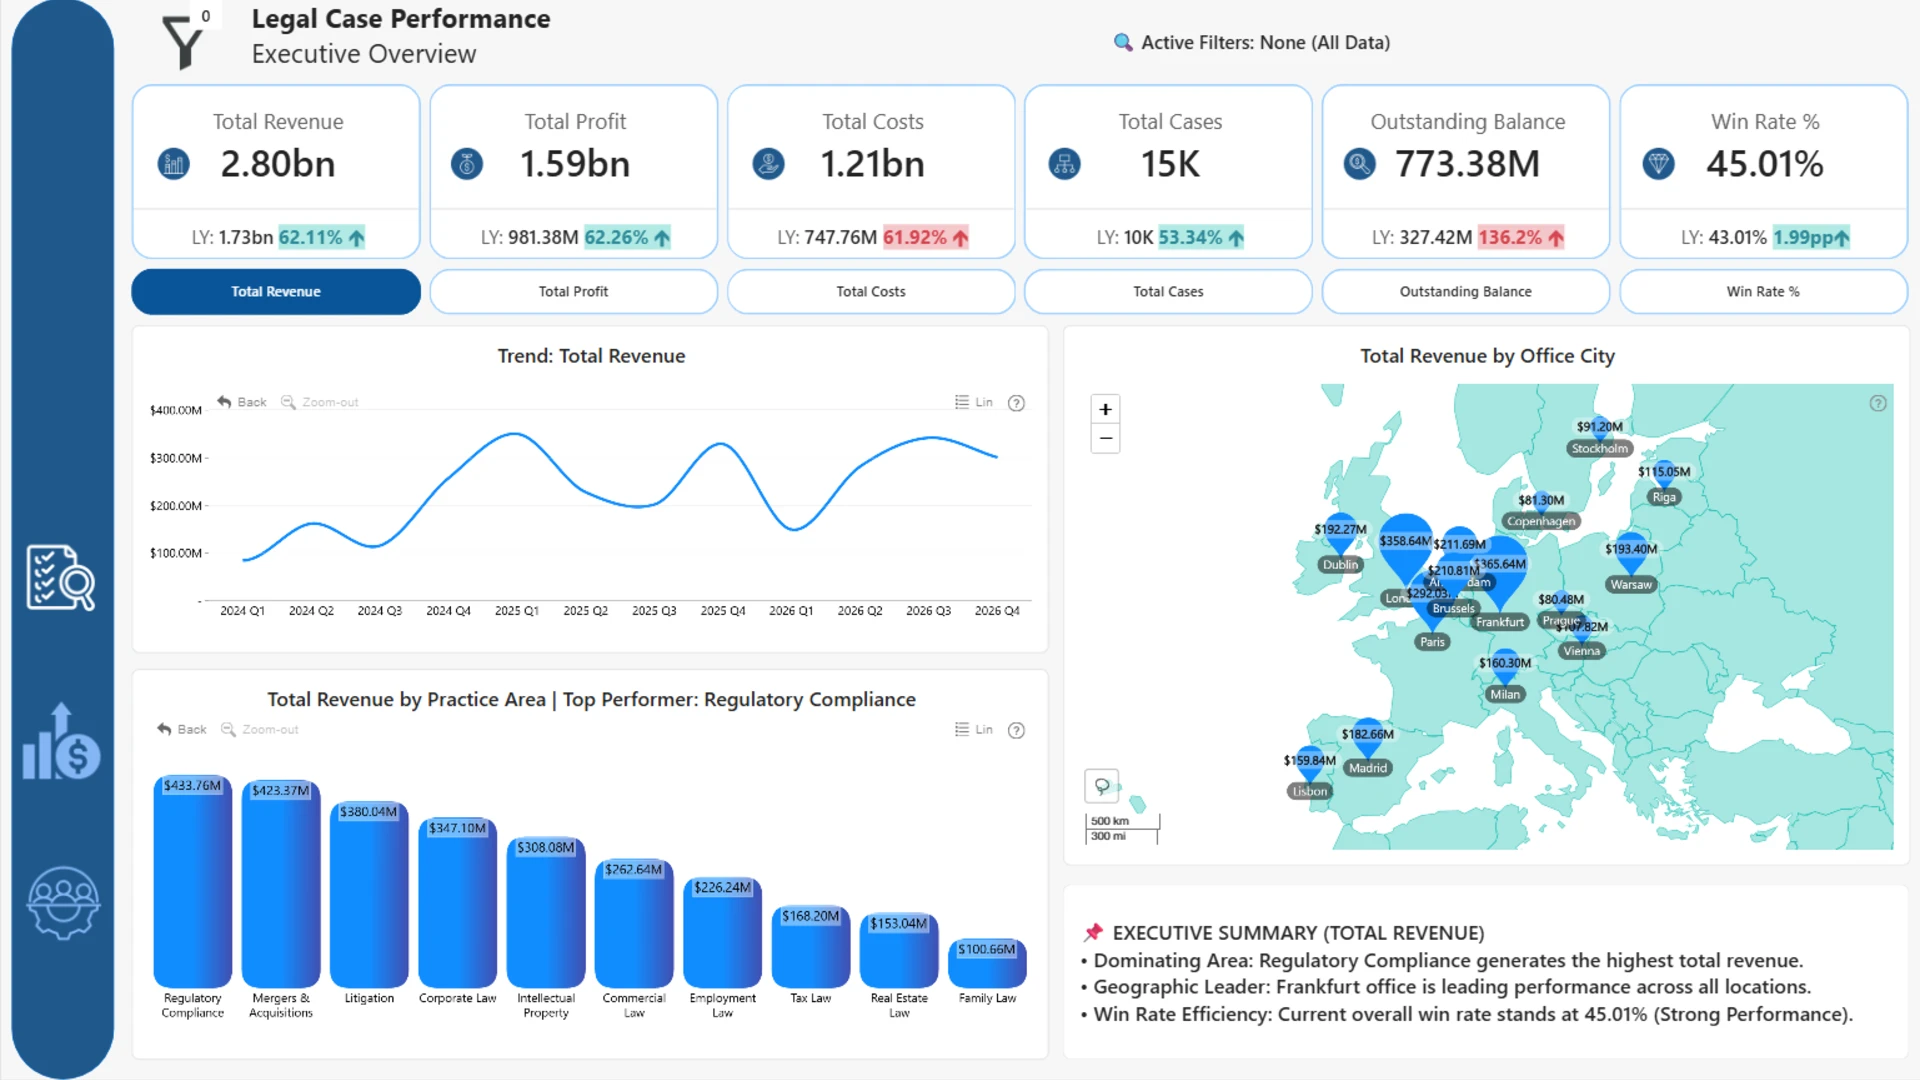
Task: Select the Employment Law bar
Action: tap(723, 933)
